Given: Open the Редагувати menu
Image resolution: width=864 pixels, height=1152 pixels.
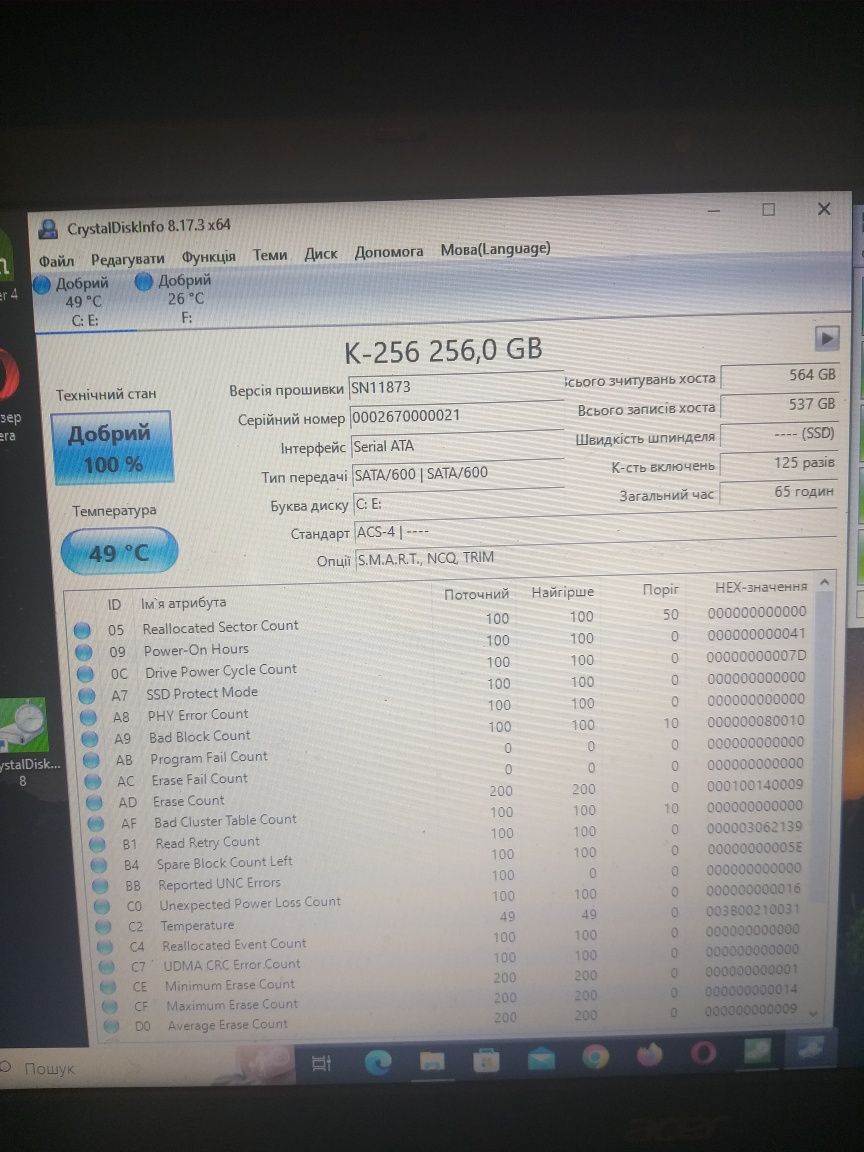Looking at the screenshot, I should [127, 259].
